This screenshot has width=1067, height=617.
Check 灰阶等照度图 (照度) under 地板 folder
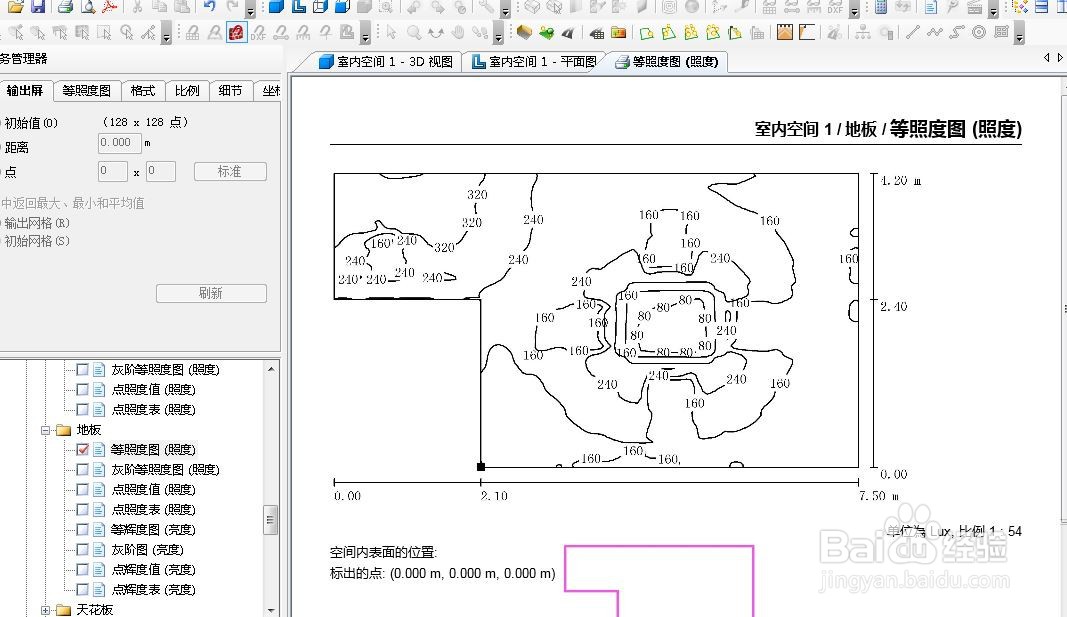tap(83, 469)
